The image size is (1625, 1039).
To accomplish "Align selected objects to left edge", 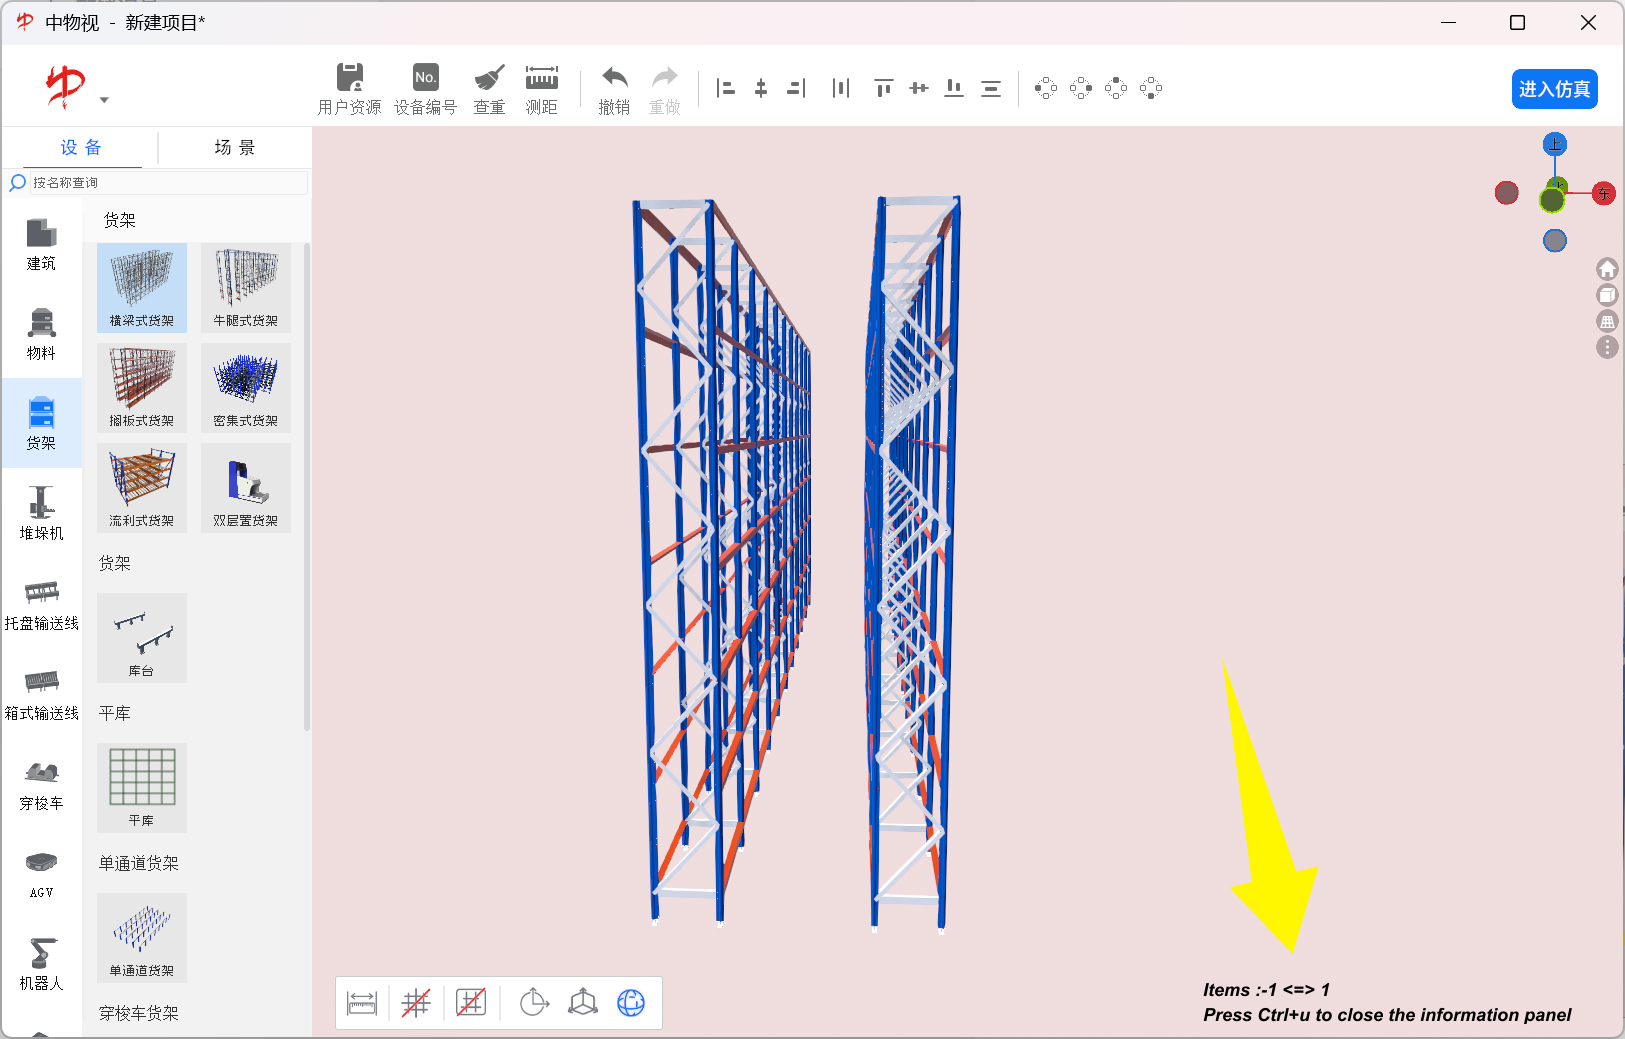I will (726, 89).
